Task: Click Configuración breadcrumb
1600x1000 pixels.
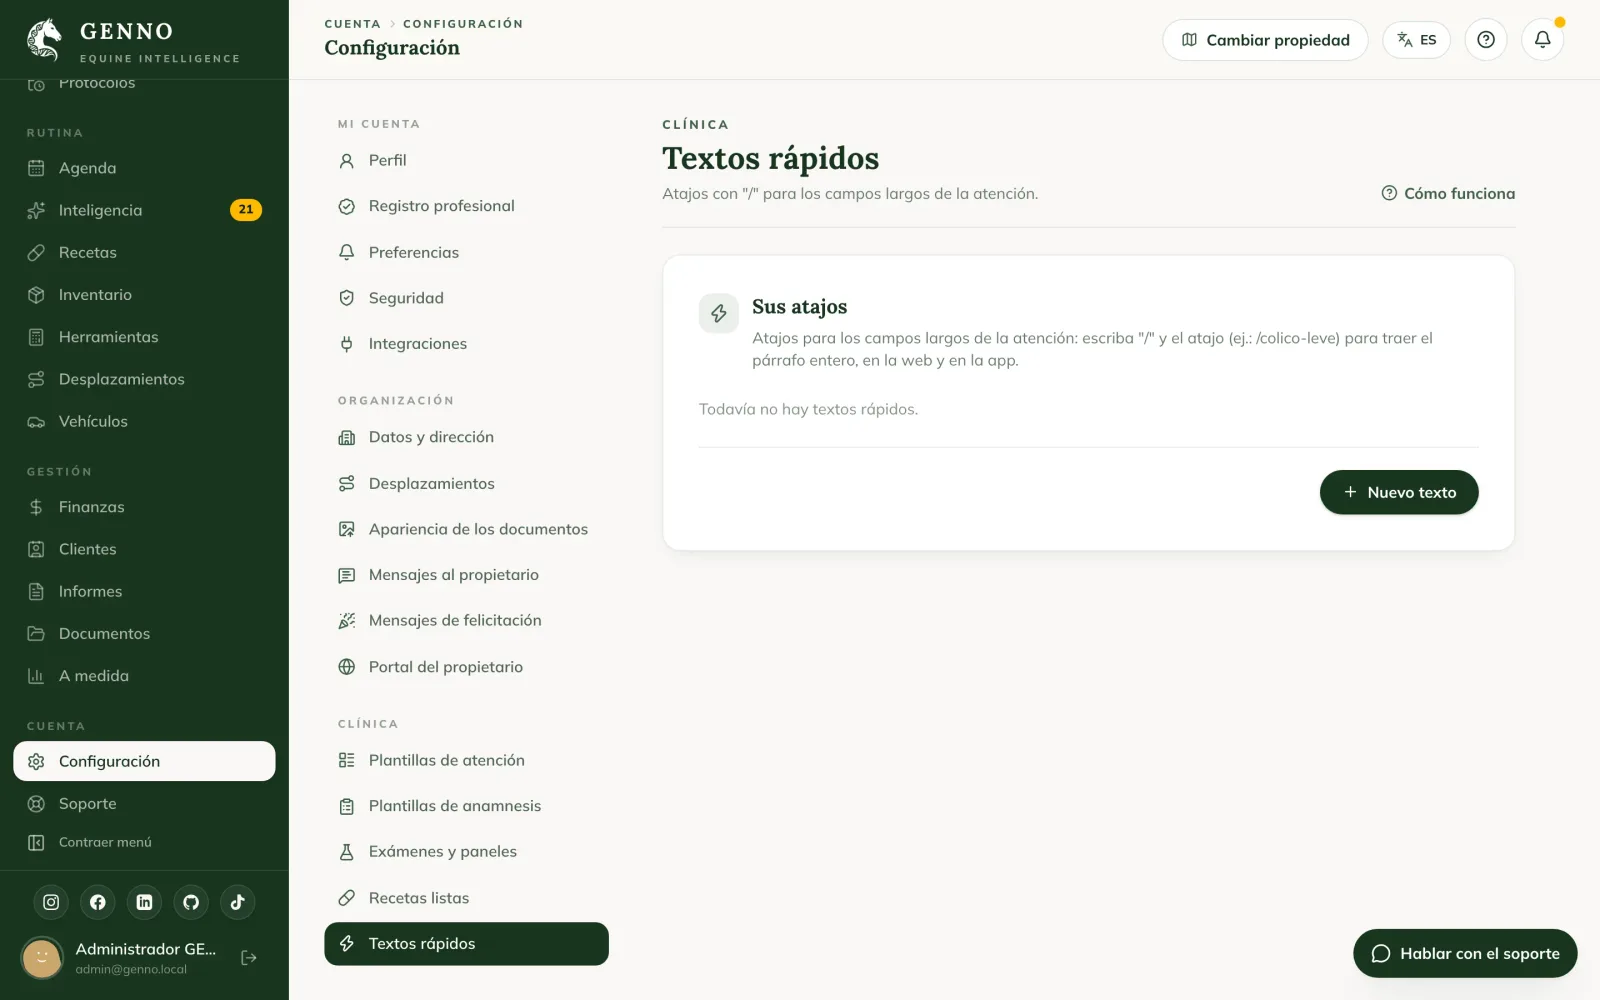Action: coord(463,24)
